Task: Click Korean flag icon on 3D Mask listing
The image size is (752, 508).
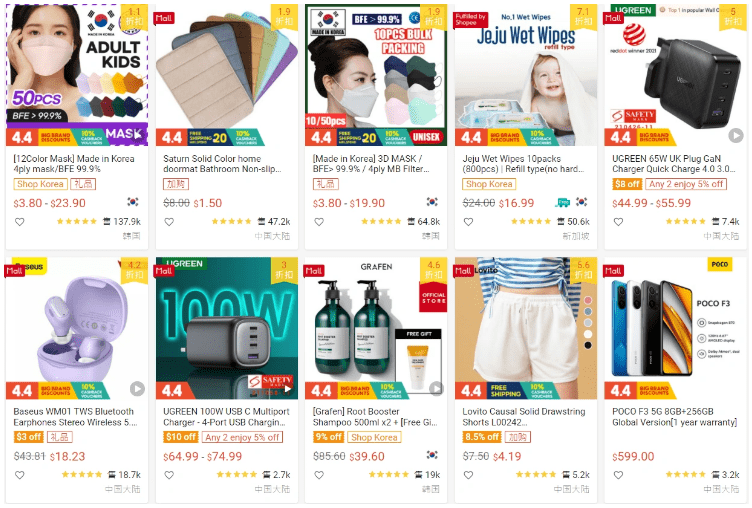Action: [x=432, y=202]
